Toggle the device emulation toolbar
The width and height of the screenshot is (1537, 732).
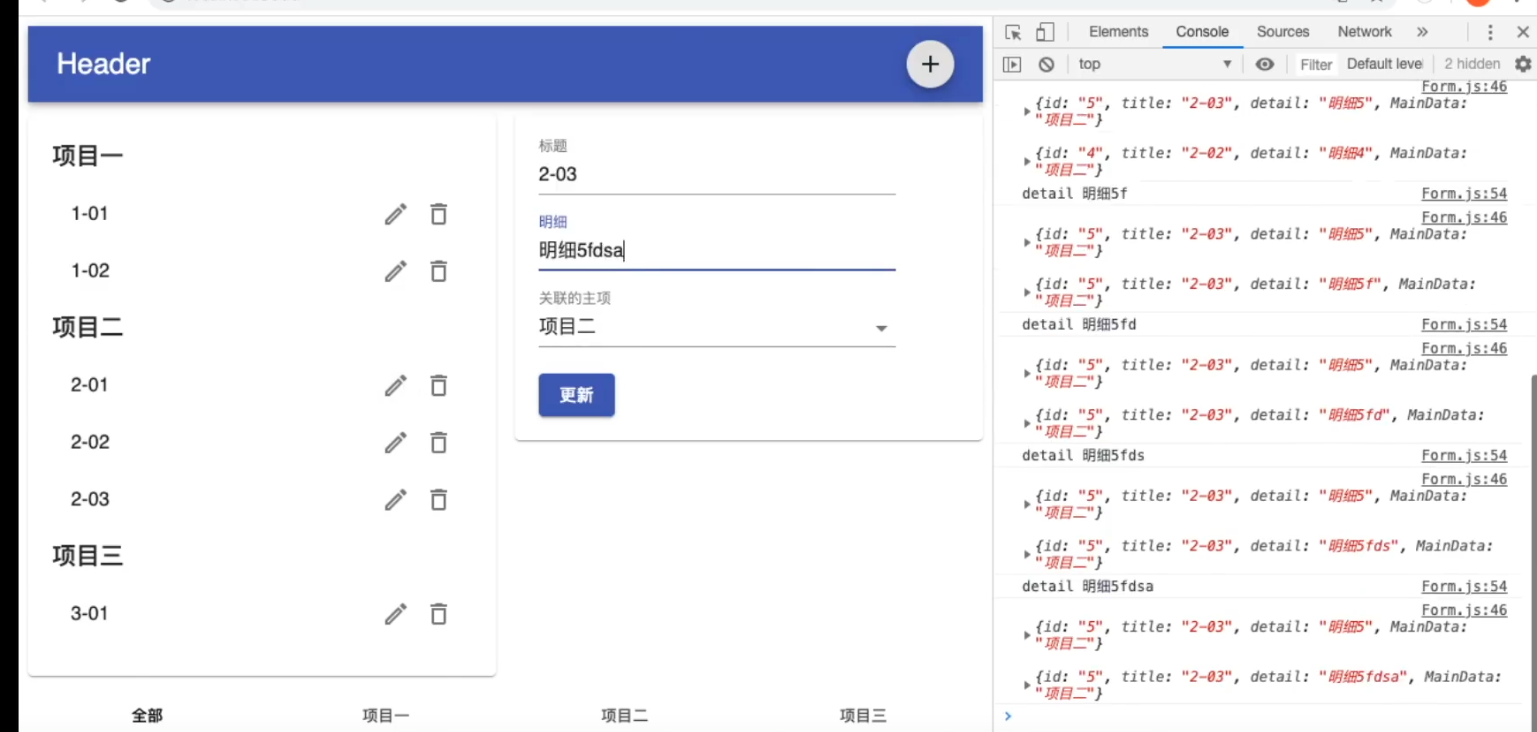click(1042, 32)
